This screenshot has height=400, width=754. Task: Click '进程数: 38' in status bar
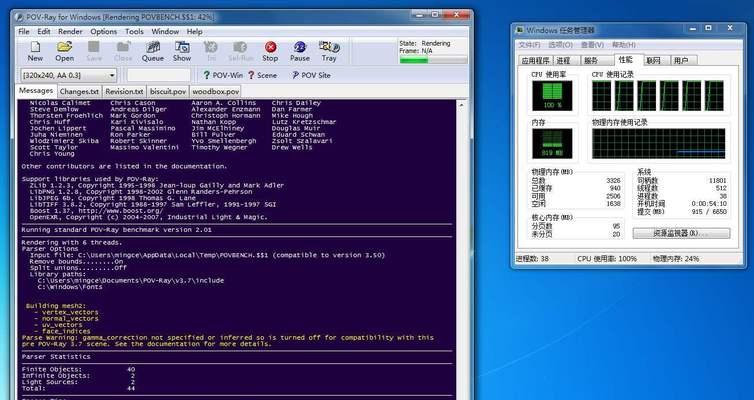[532, 259]
